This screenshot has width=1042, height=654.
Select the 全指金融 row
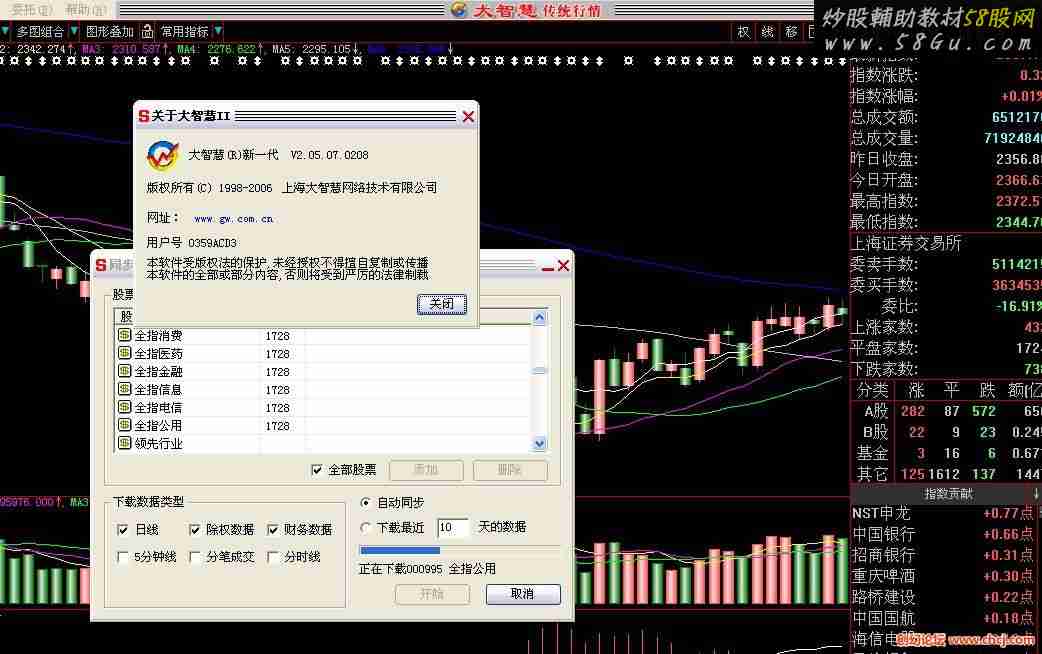click(x=322, y=372)
